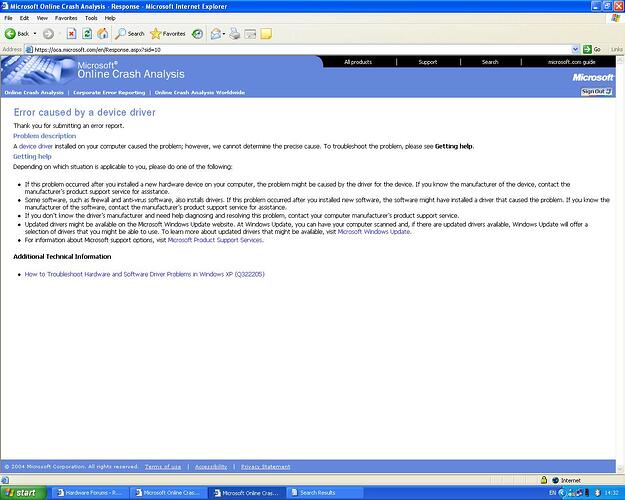Open the File menu

click(x=8, y=18)
